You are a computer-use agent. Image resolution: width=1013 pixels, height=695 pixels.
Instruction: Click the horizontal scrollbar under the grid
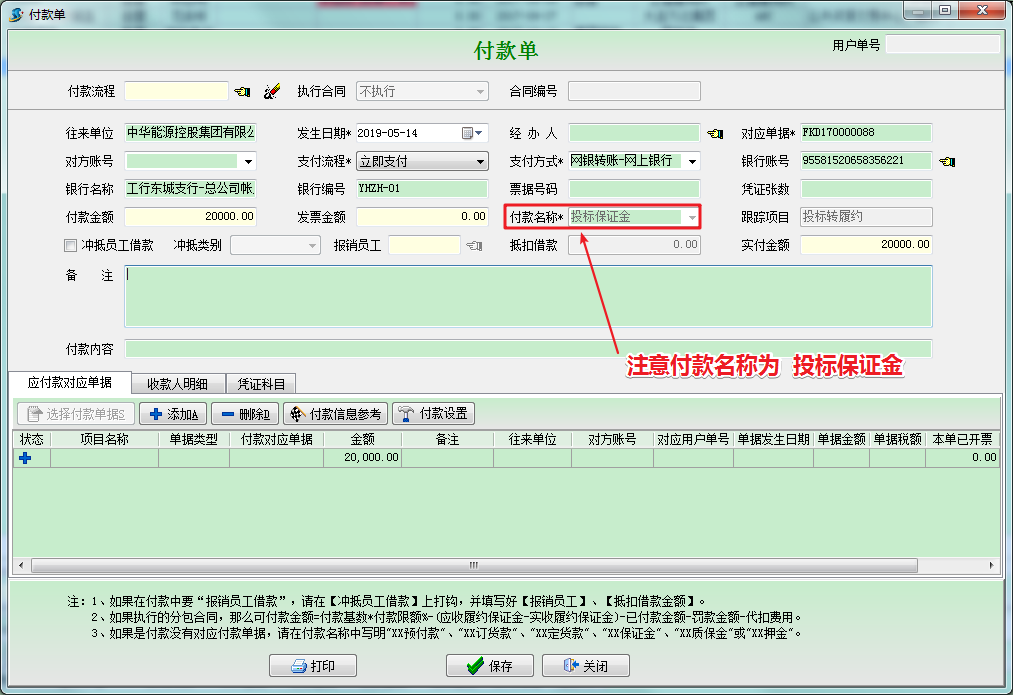tap(500, 566)
